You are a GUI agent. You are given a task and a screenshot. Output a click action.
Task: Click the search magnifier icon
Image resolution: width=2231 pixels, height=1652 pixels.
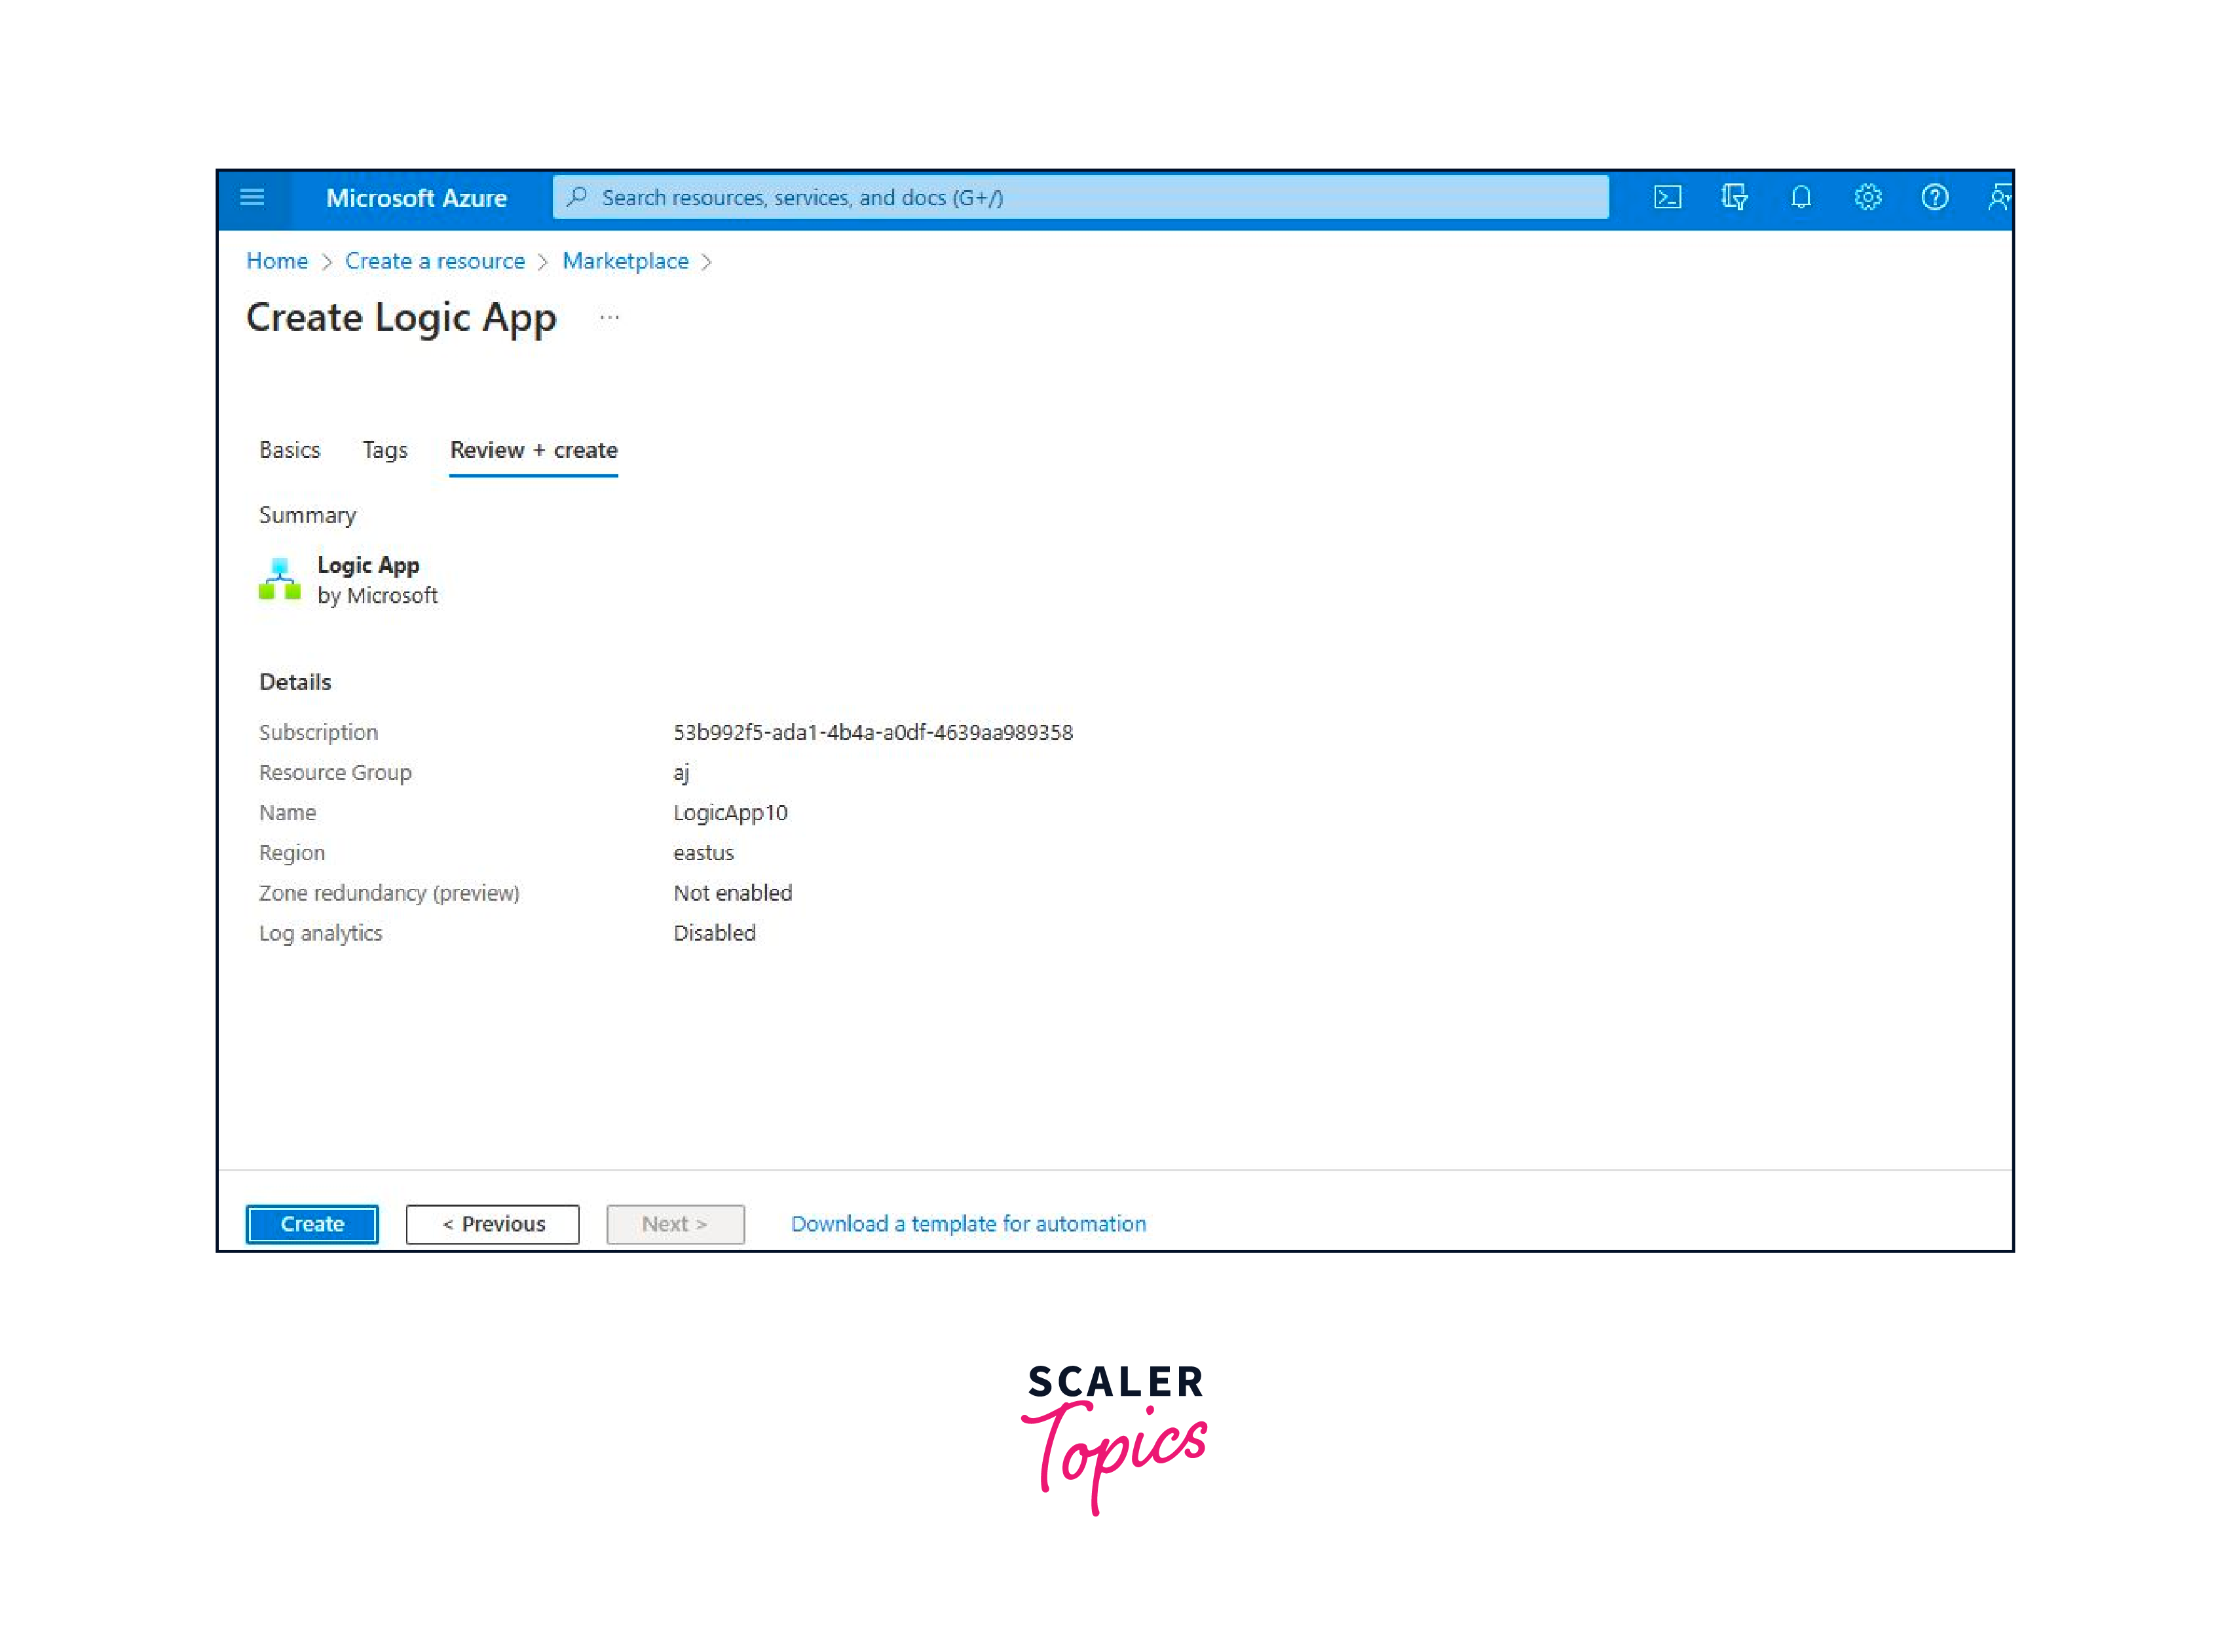pyautogui.click(x=577, y=197)
